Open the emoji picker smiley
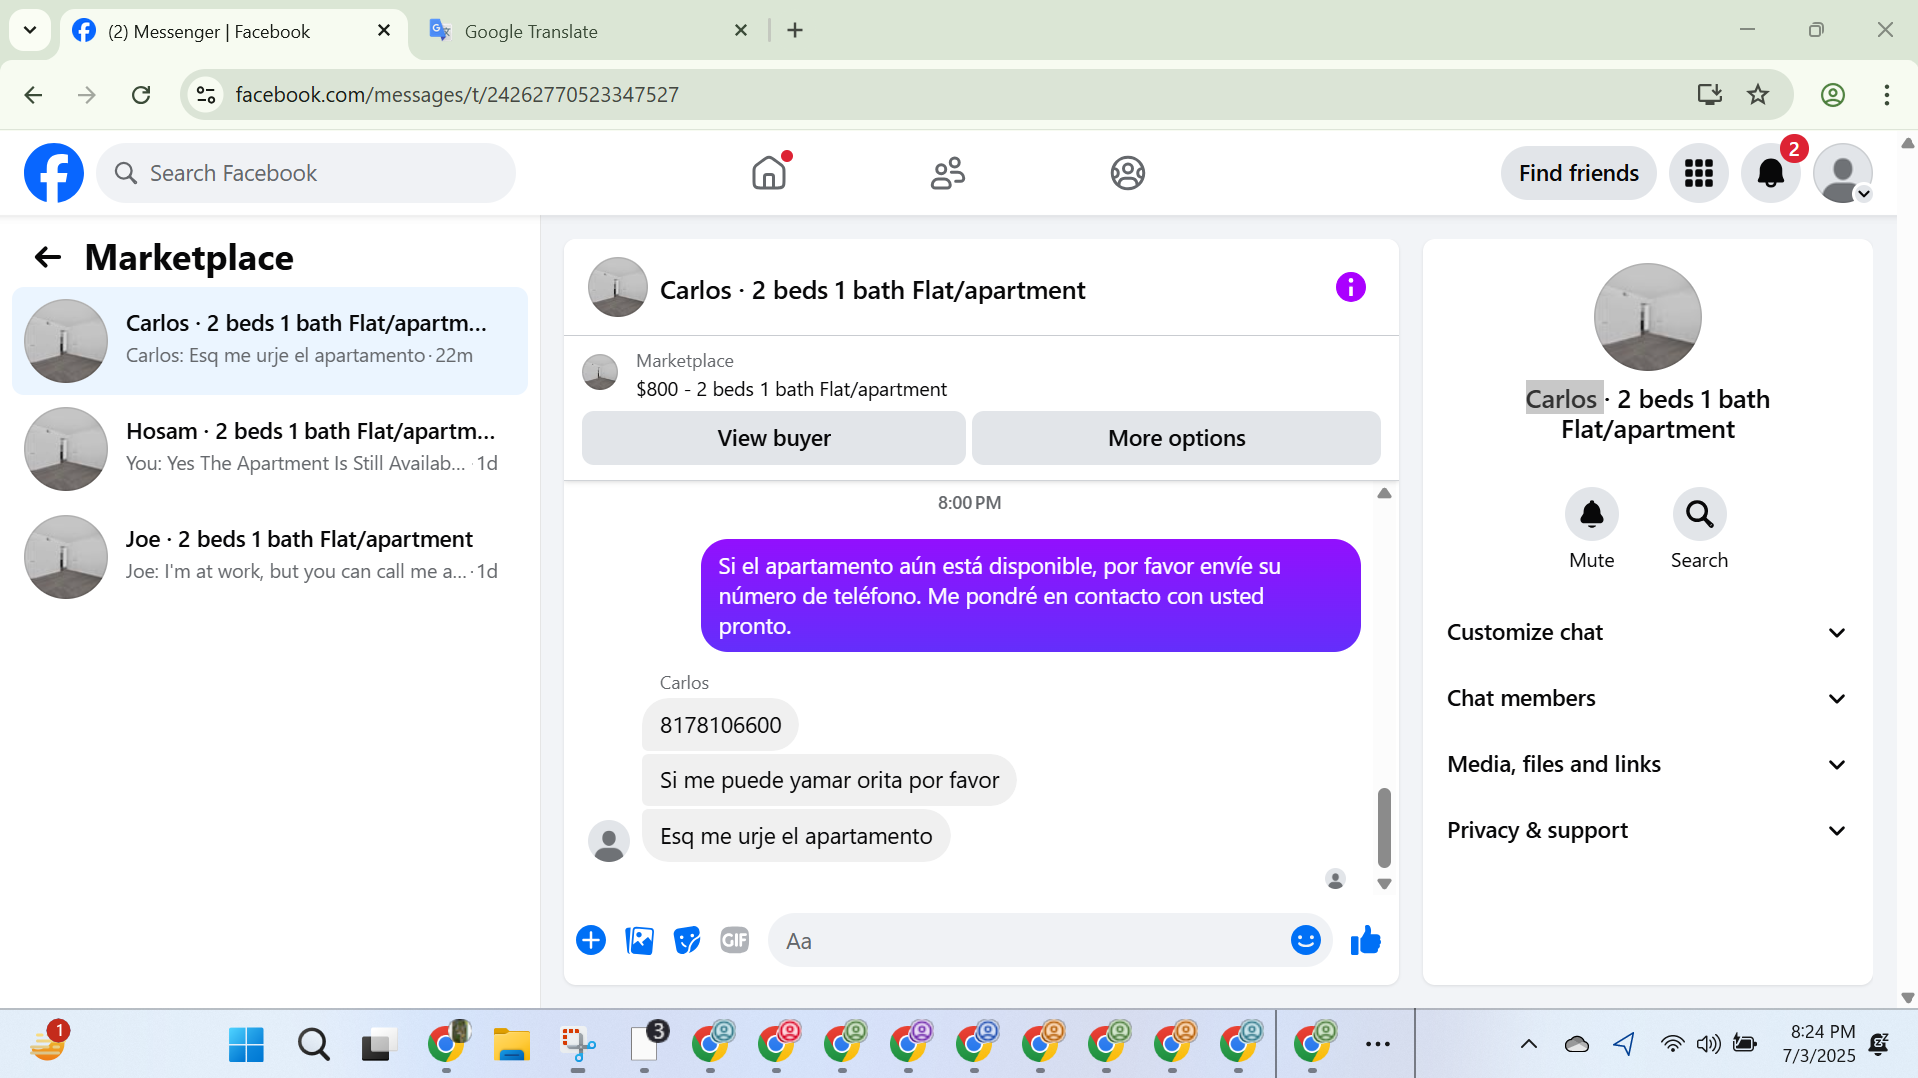This screenshot has height=1078, width=1918. (x=1305, y=940)
